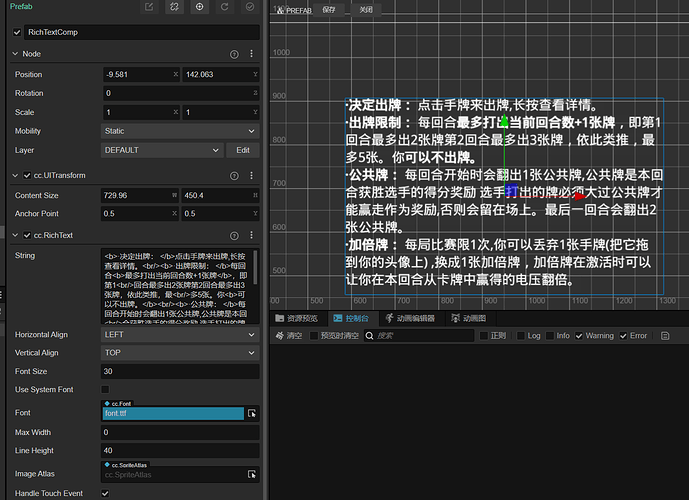Click the 保存 save prefab button
This screenshot has width=689, height=500.
(329, 9)
